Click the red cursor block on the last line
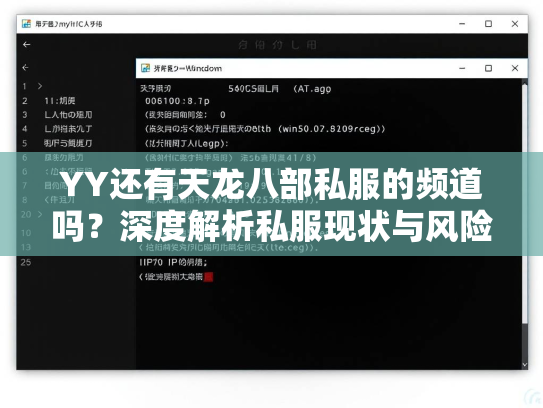The image size is (543, 408). [208, 277]
